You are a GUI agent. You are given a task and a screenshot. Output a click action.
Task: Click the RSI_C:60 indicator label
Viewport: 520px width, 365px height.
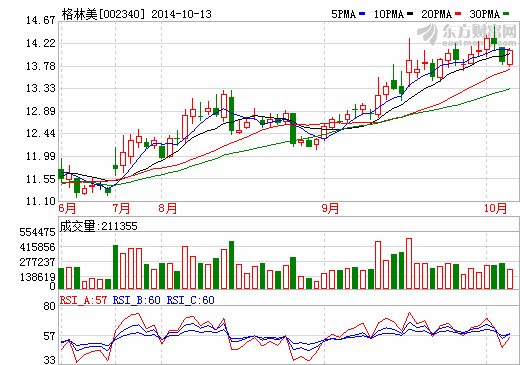coord(190,300)
